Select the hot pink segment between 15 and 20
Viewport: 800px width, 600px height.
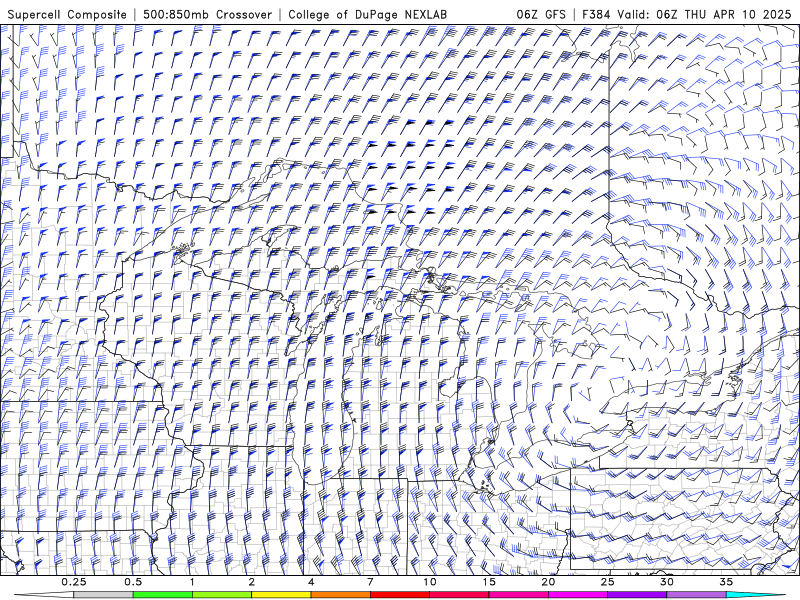pyautogui.click(x=518, y=595)
